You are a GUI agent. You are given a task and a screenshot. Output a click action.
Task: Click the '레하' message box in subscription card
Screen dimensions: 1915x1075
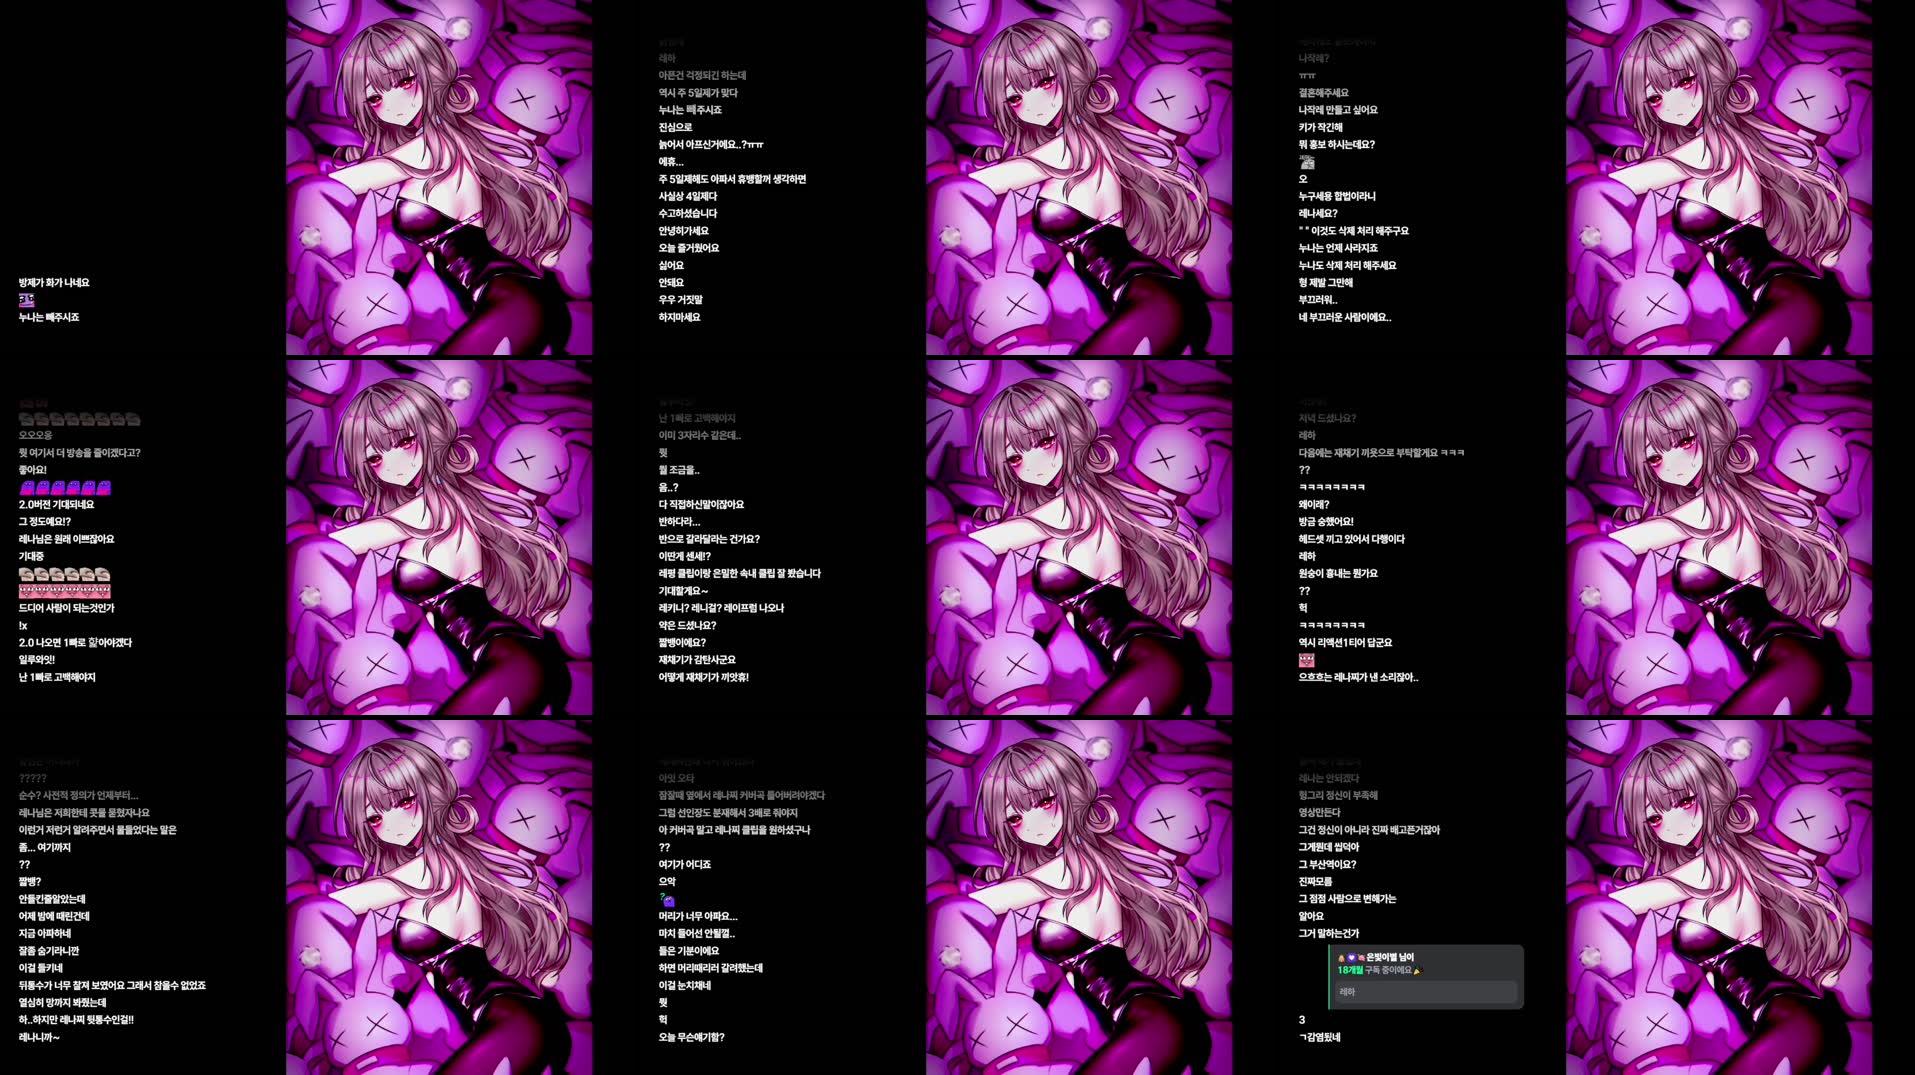1426,992
